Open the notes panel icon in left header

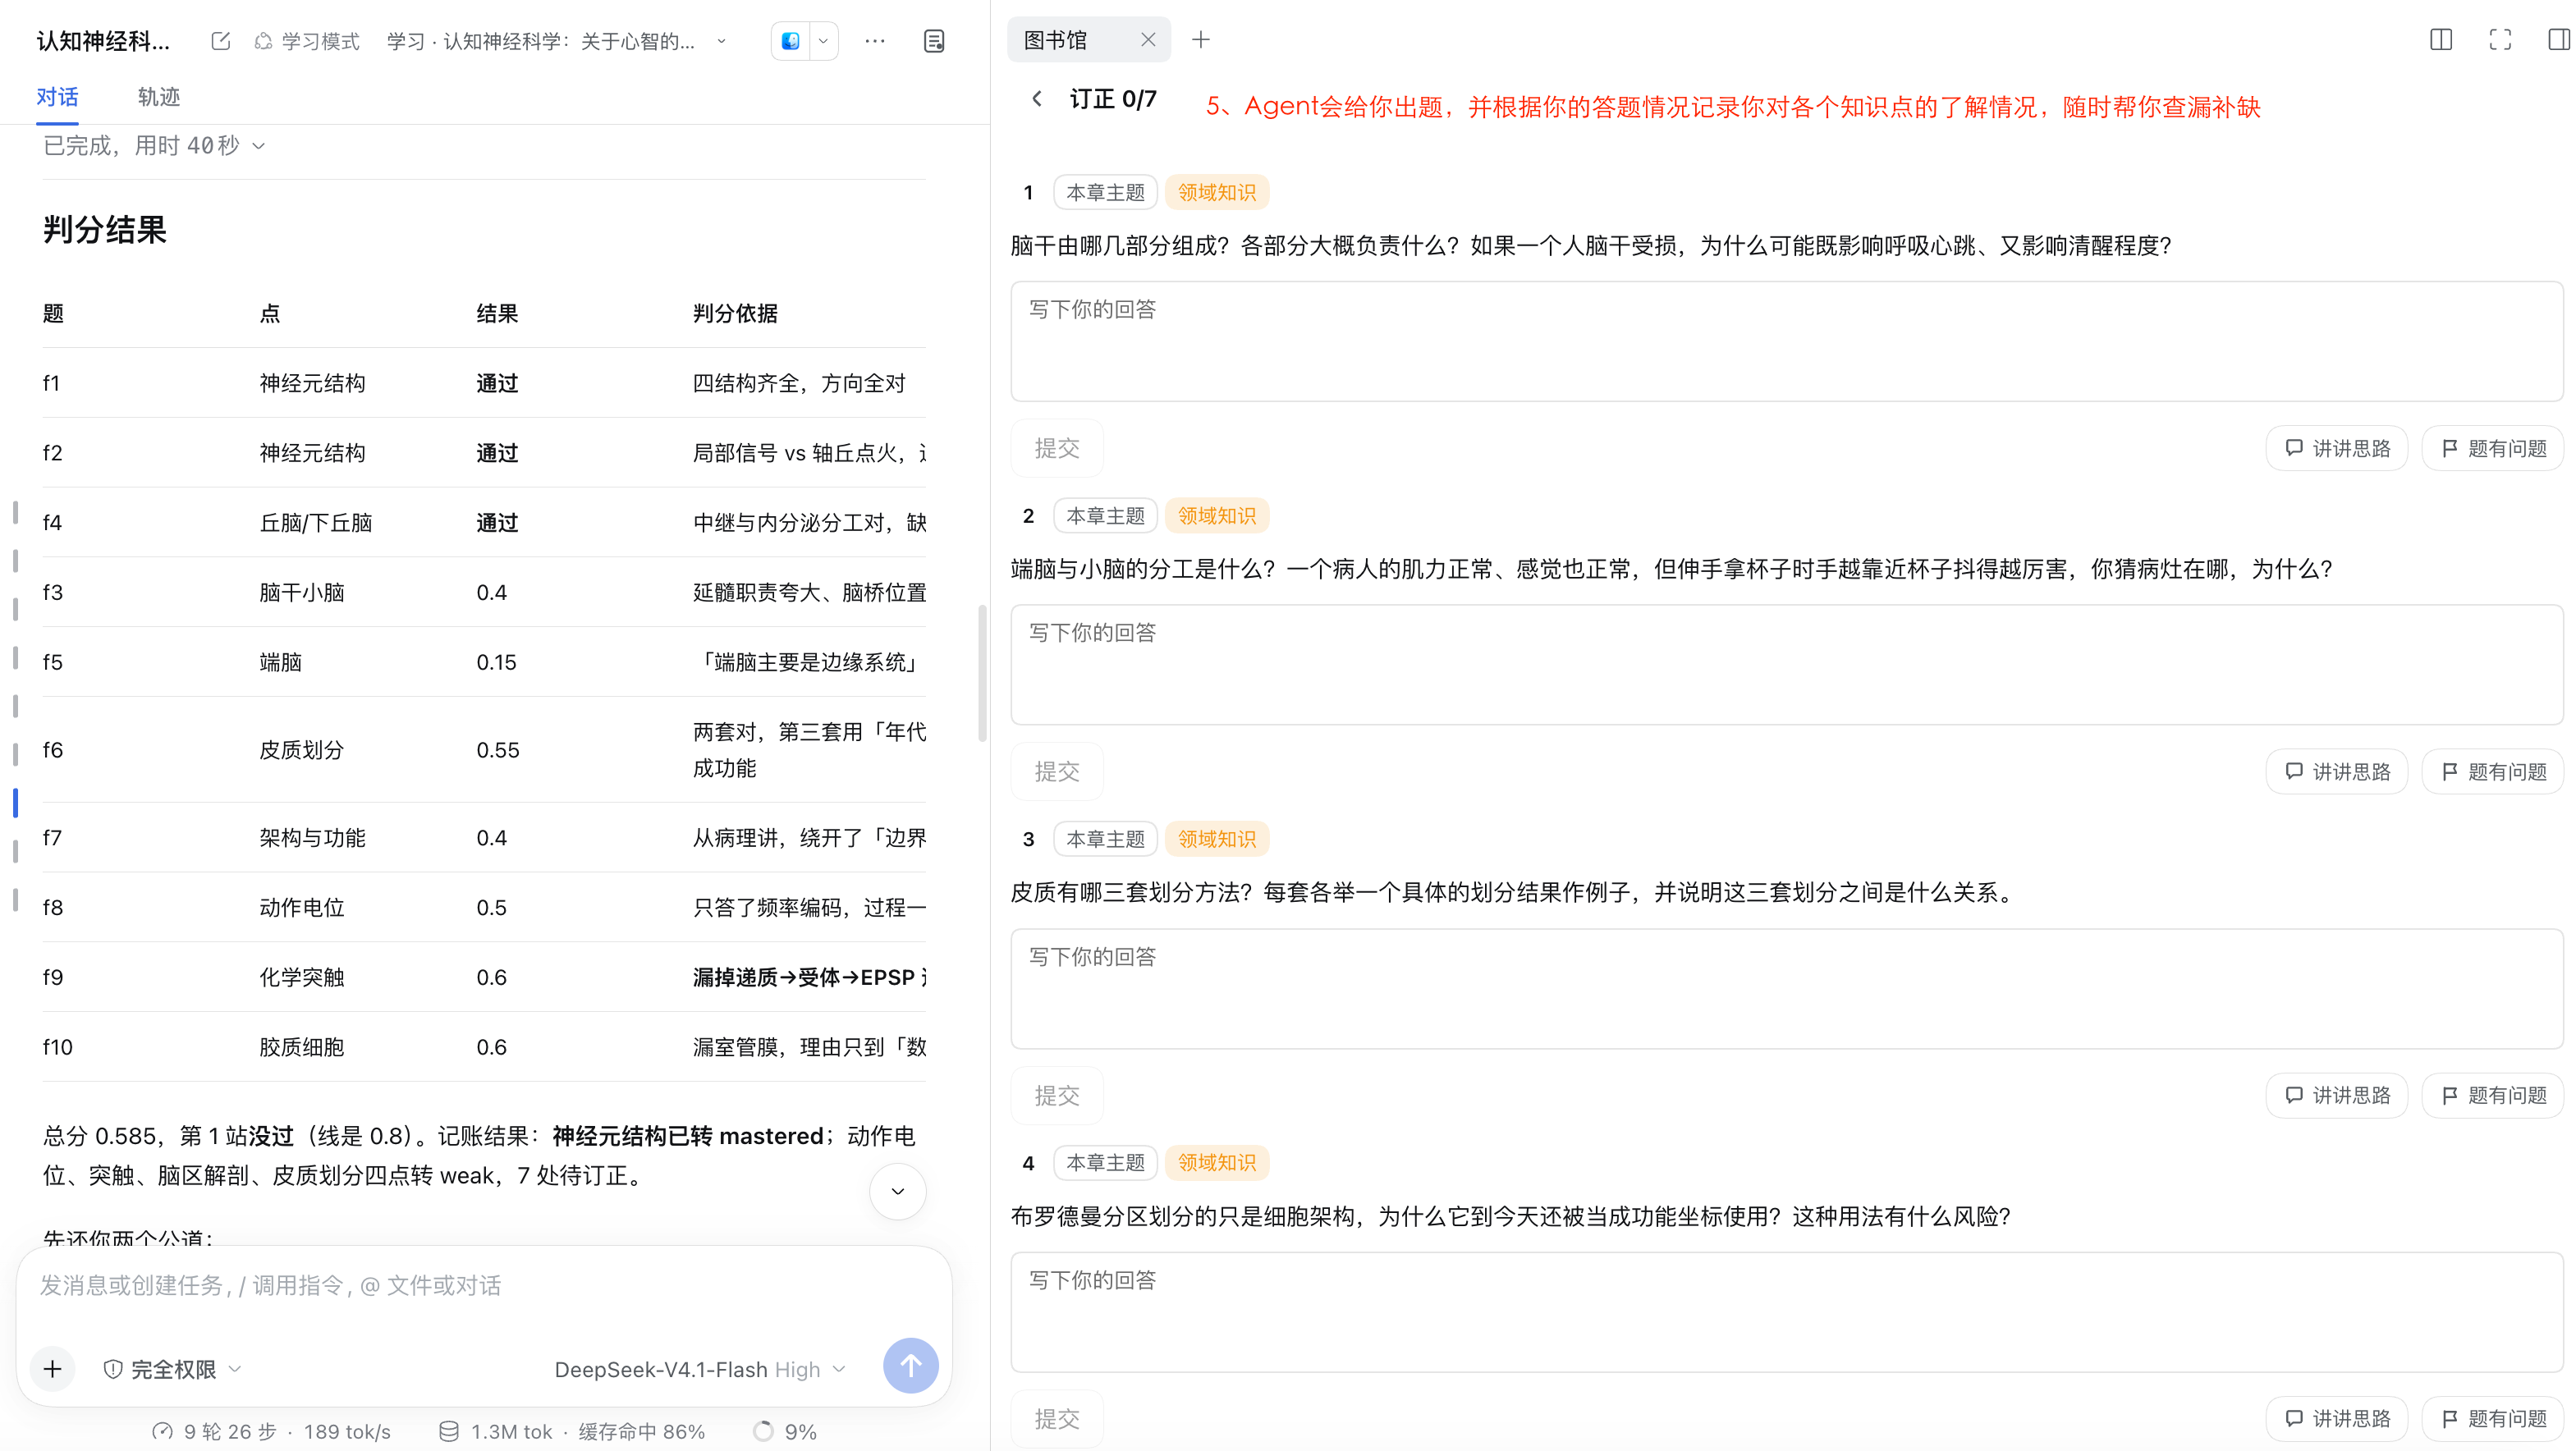point(934,41)
